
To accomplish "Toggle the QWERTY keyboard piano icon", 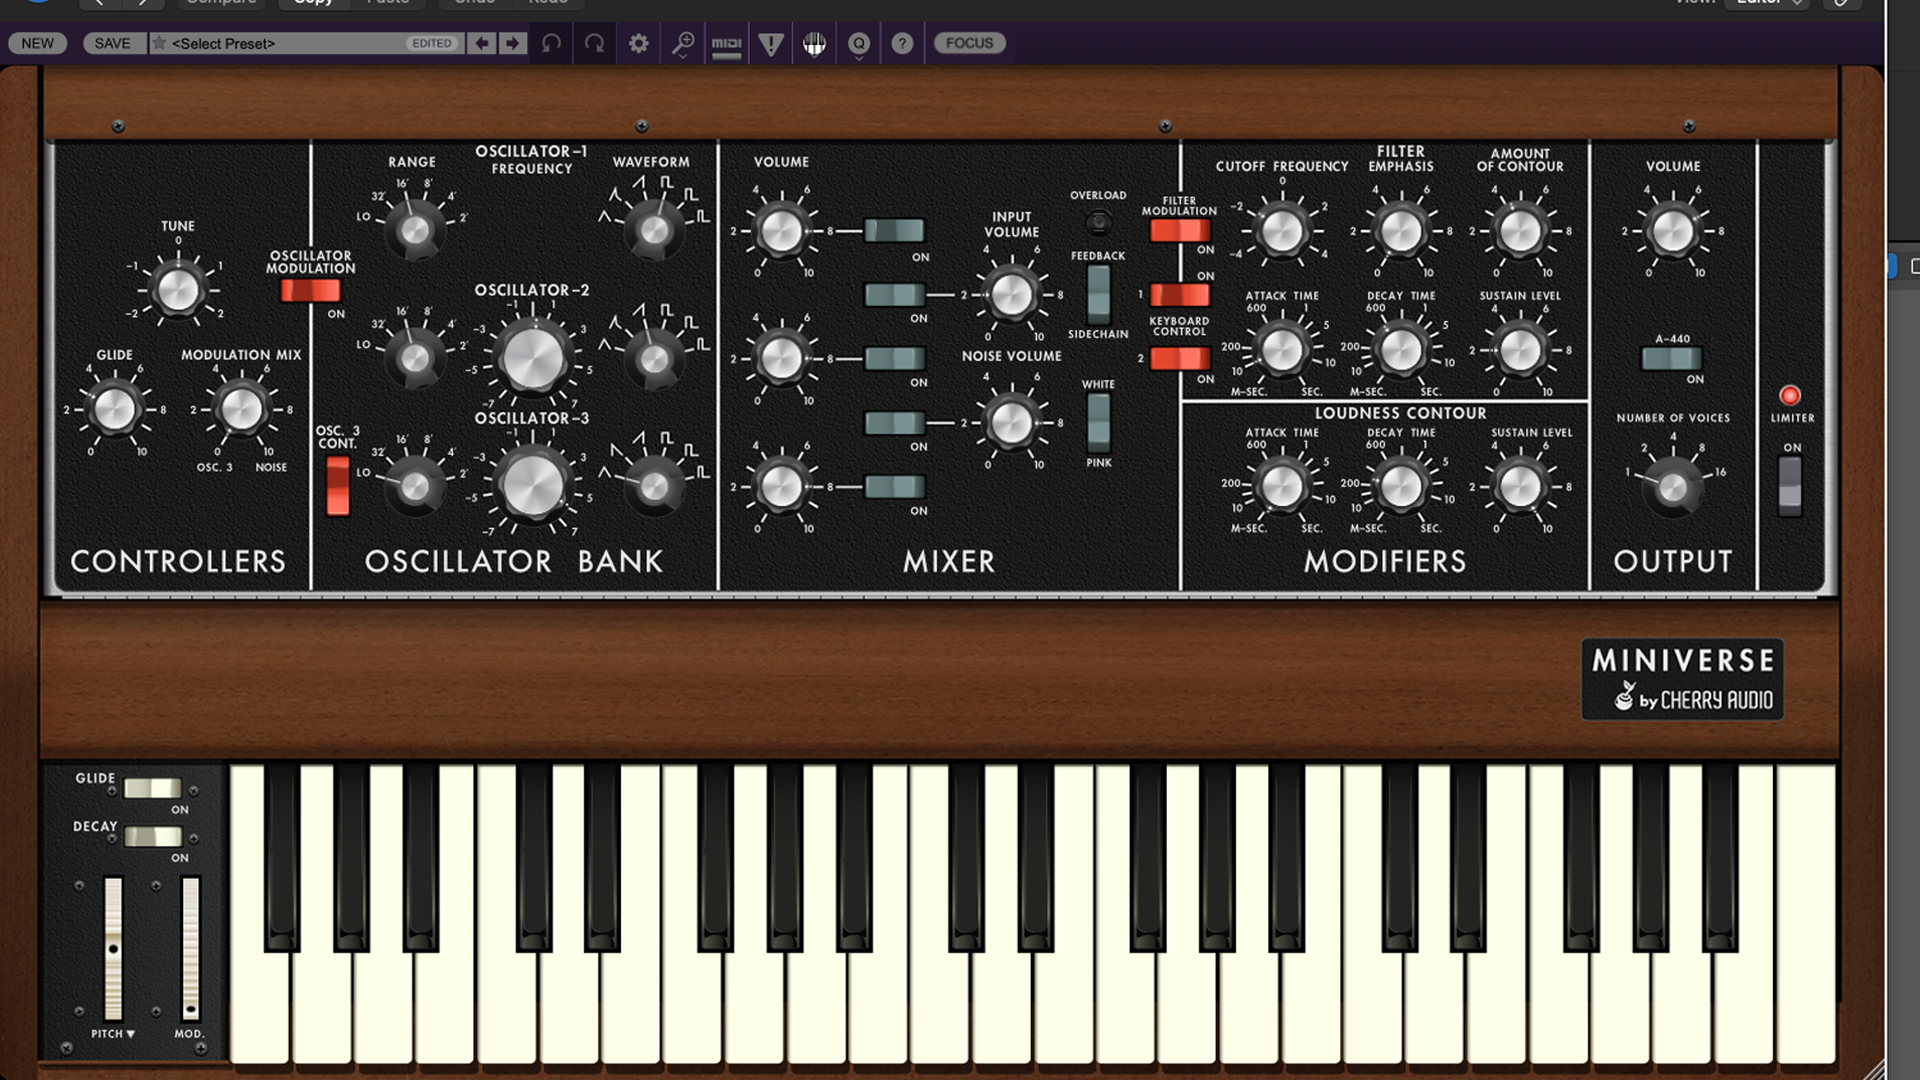I will [815, 43].
